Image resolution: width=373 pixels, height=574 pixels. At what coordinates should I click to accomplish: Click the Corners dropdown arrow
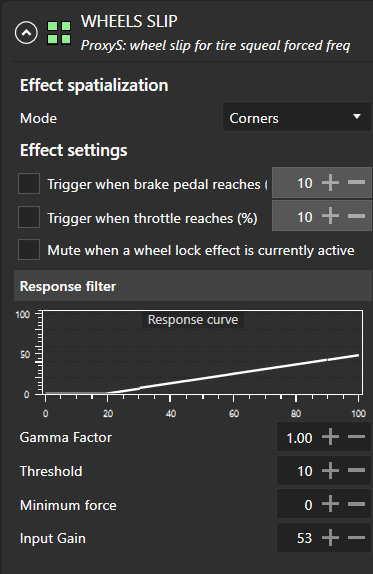pyautogui.click(x=357, y=117)
